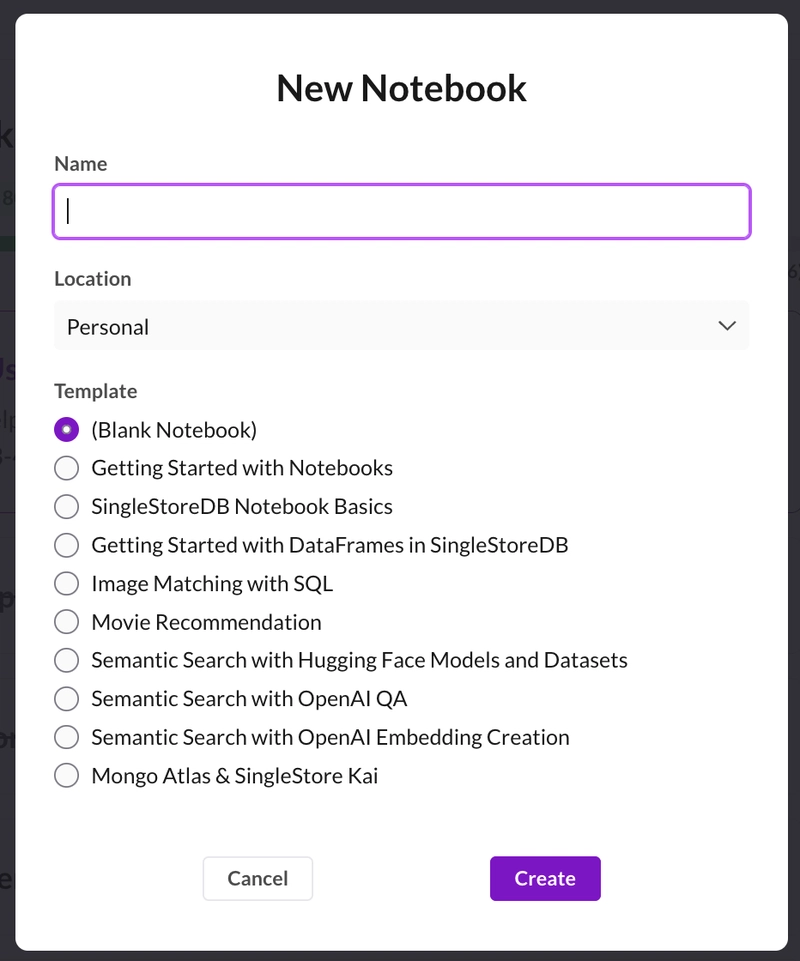Open the Location dropdown showing Personal

click(x=402, y=326)
